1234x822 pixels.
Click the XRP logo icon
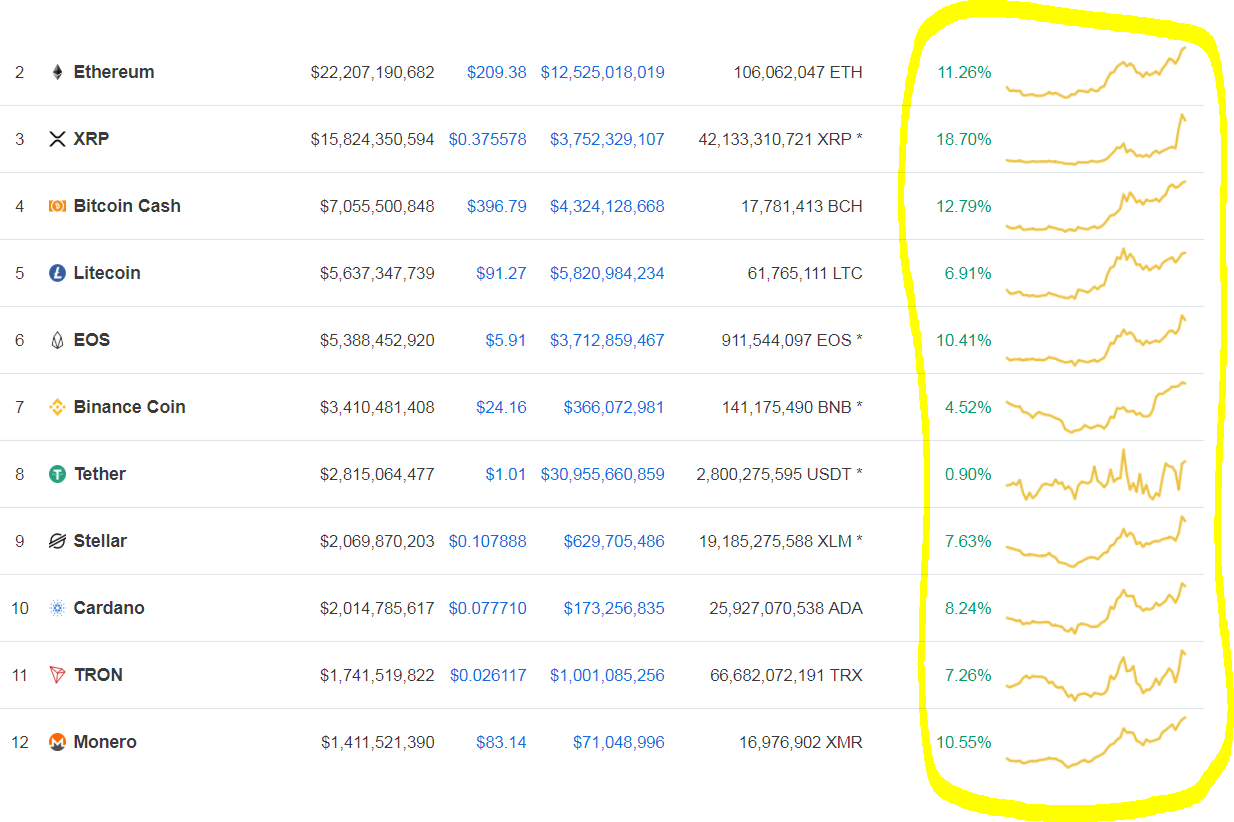point(57,139)
